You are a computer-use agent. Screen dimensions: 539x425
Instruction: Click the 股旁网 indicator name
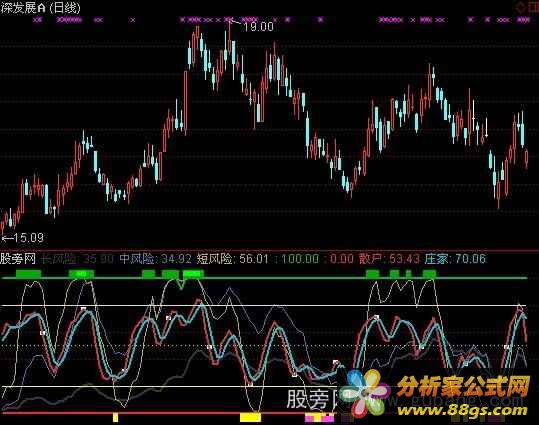pos(18,259)
